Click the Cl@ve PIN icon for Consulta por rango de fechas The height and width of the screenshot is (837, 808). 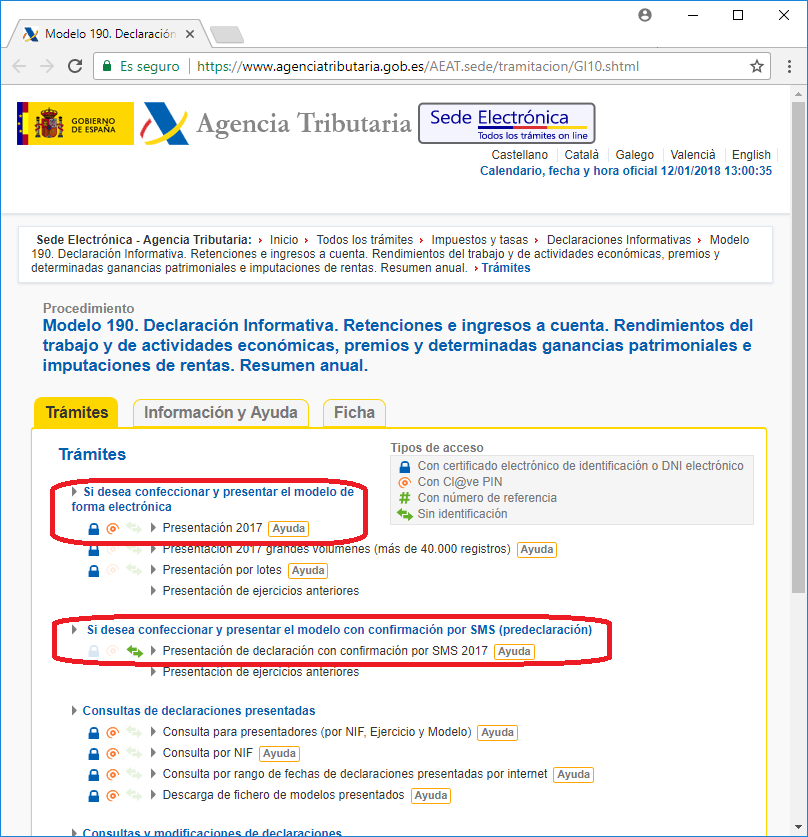[112, 775]
